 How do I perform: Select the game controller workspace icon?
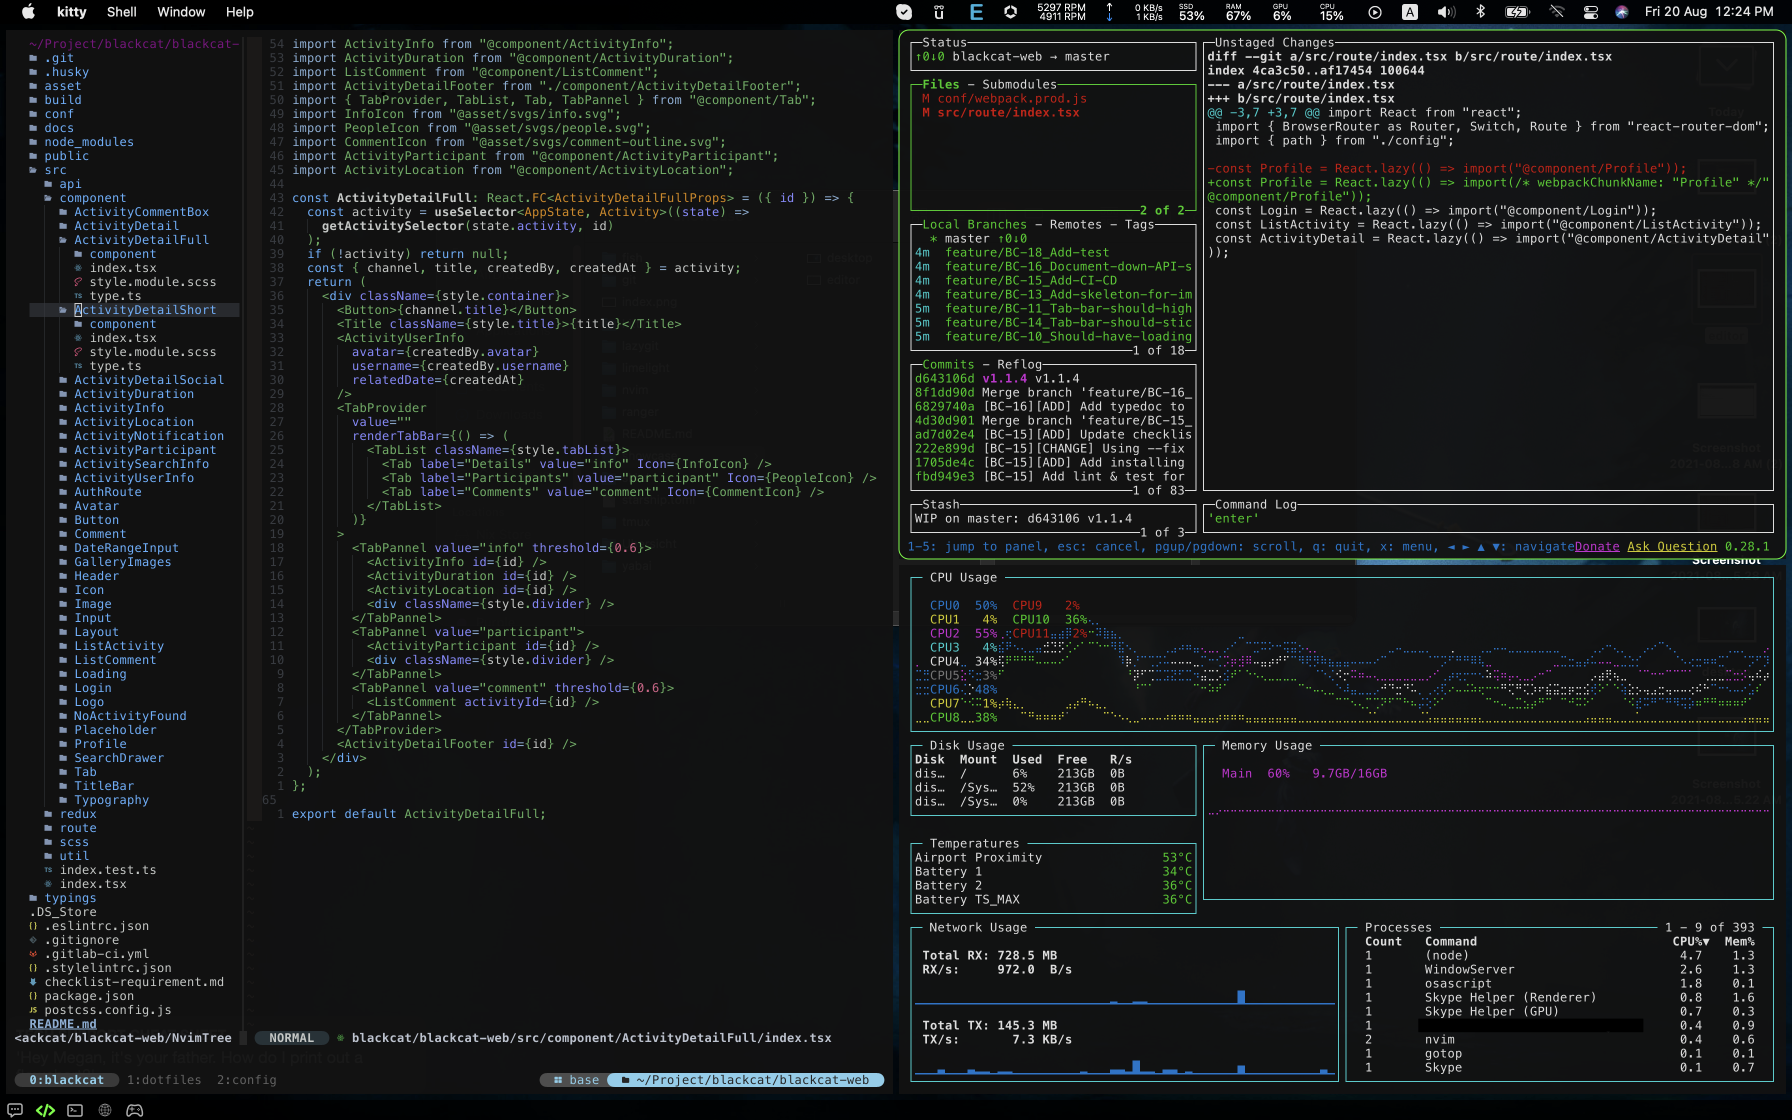click(x=134, y=1110)
